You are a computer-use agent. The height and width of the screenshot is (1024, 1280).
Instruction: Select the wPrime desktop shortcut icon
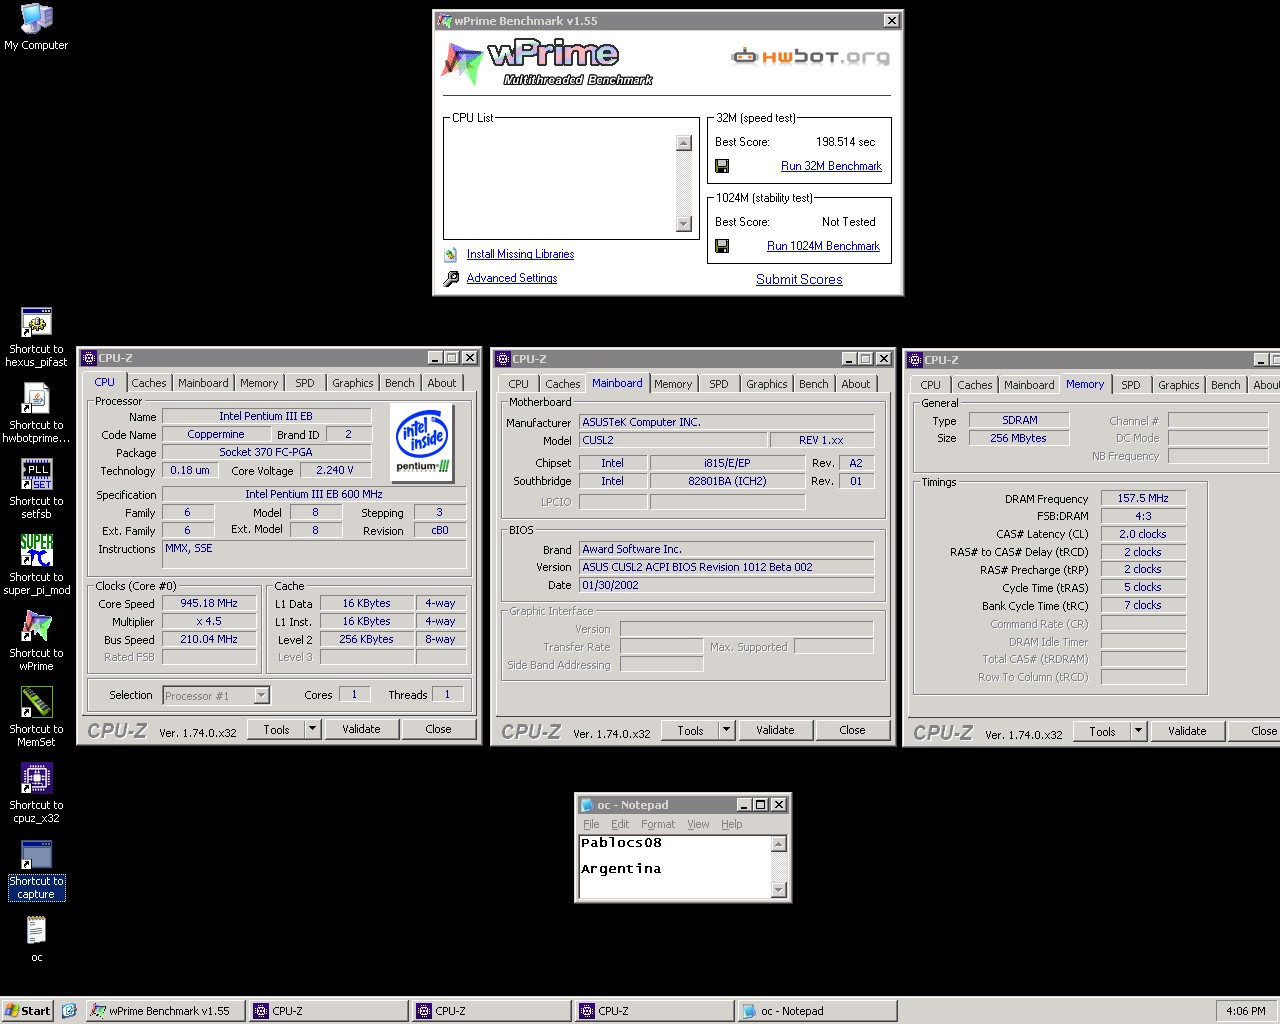click(x=36, y=628)
